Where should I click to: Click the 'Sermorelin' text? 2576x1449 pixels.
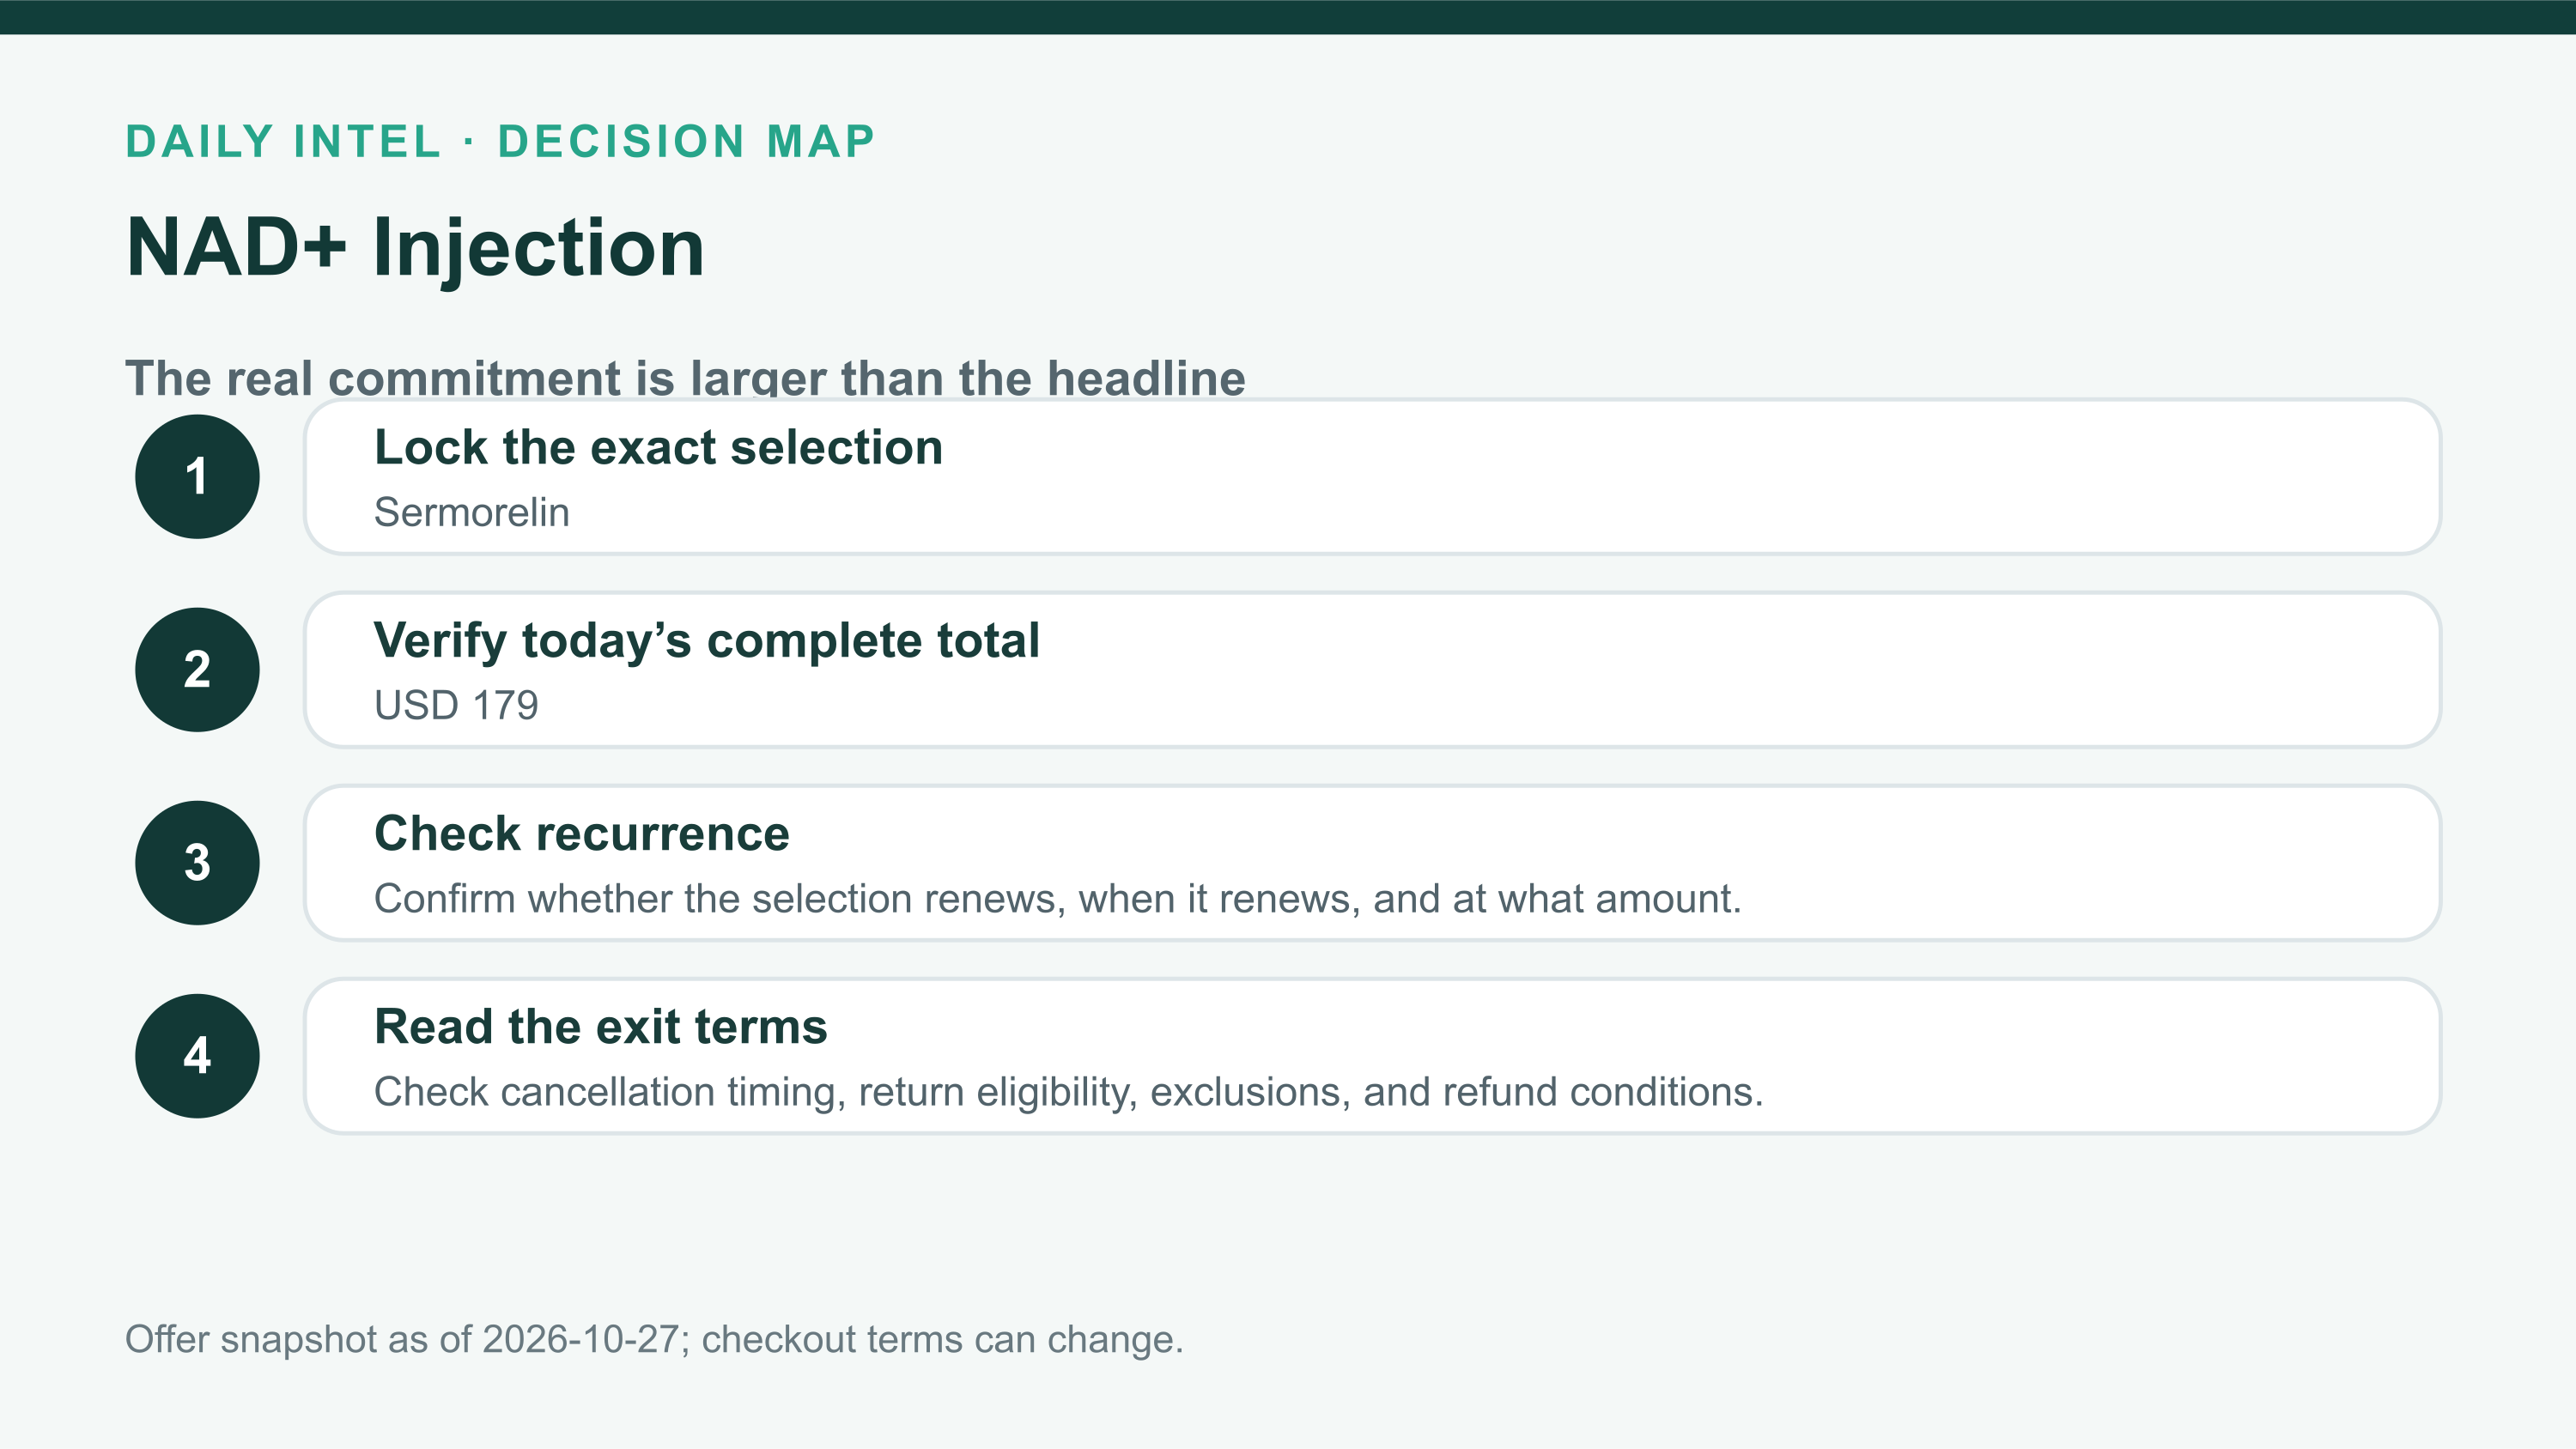(x=471, y=512)
